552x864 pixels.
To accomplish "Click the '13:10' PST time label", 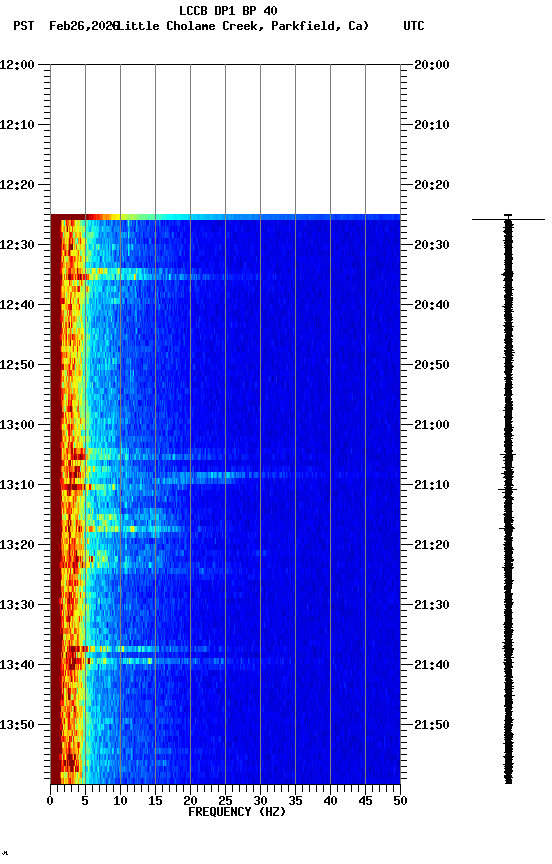I will (x=17, y=485).
